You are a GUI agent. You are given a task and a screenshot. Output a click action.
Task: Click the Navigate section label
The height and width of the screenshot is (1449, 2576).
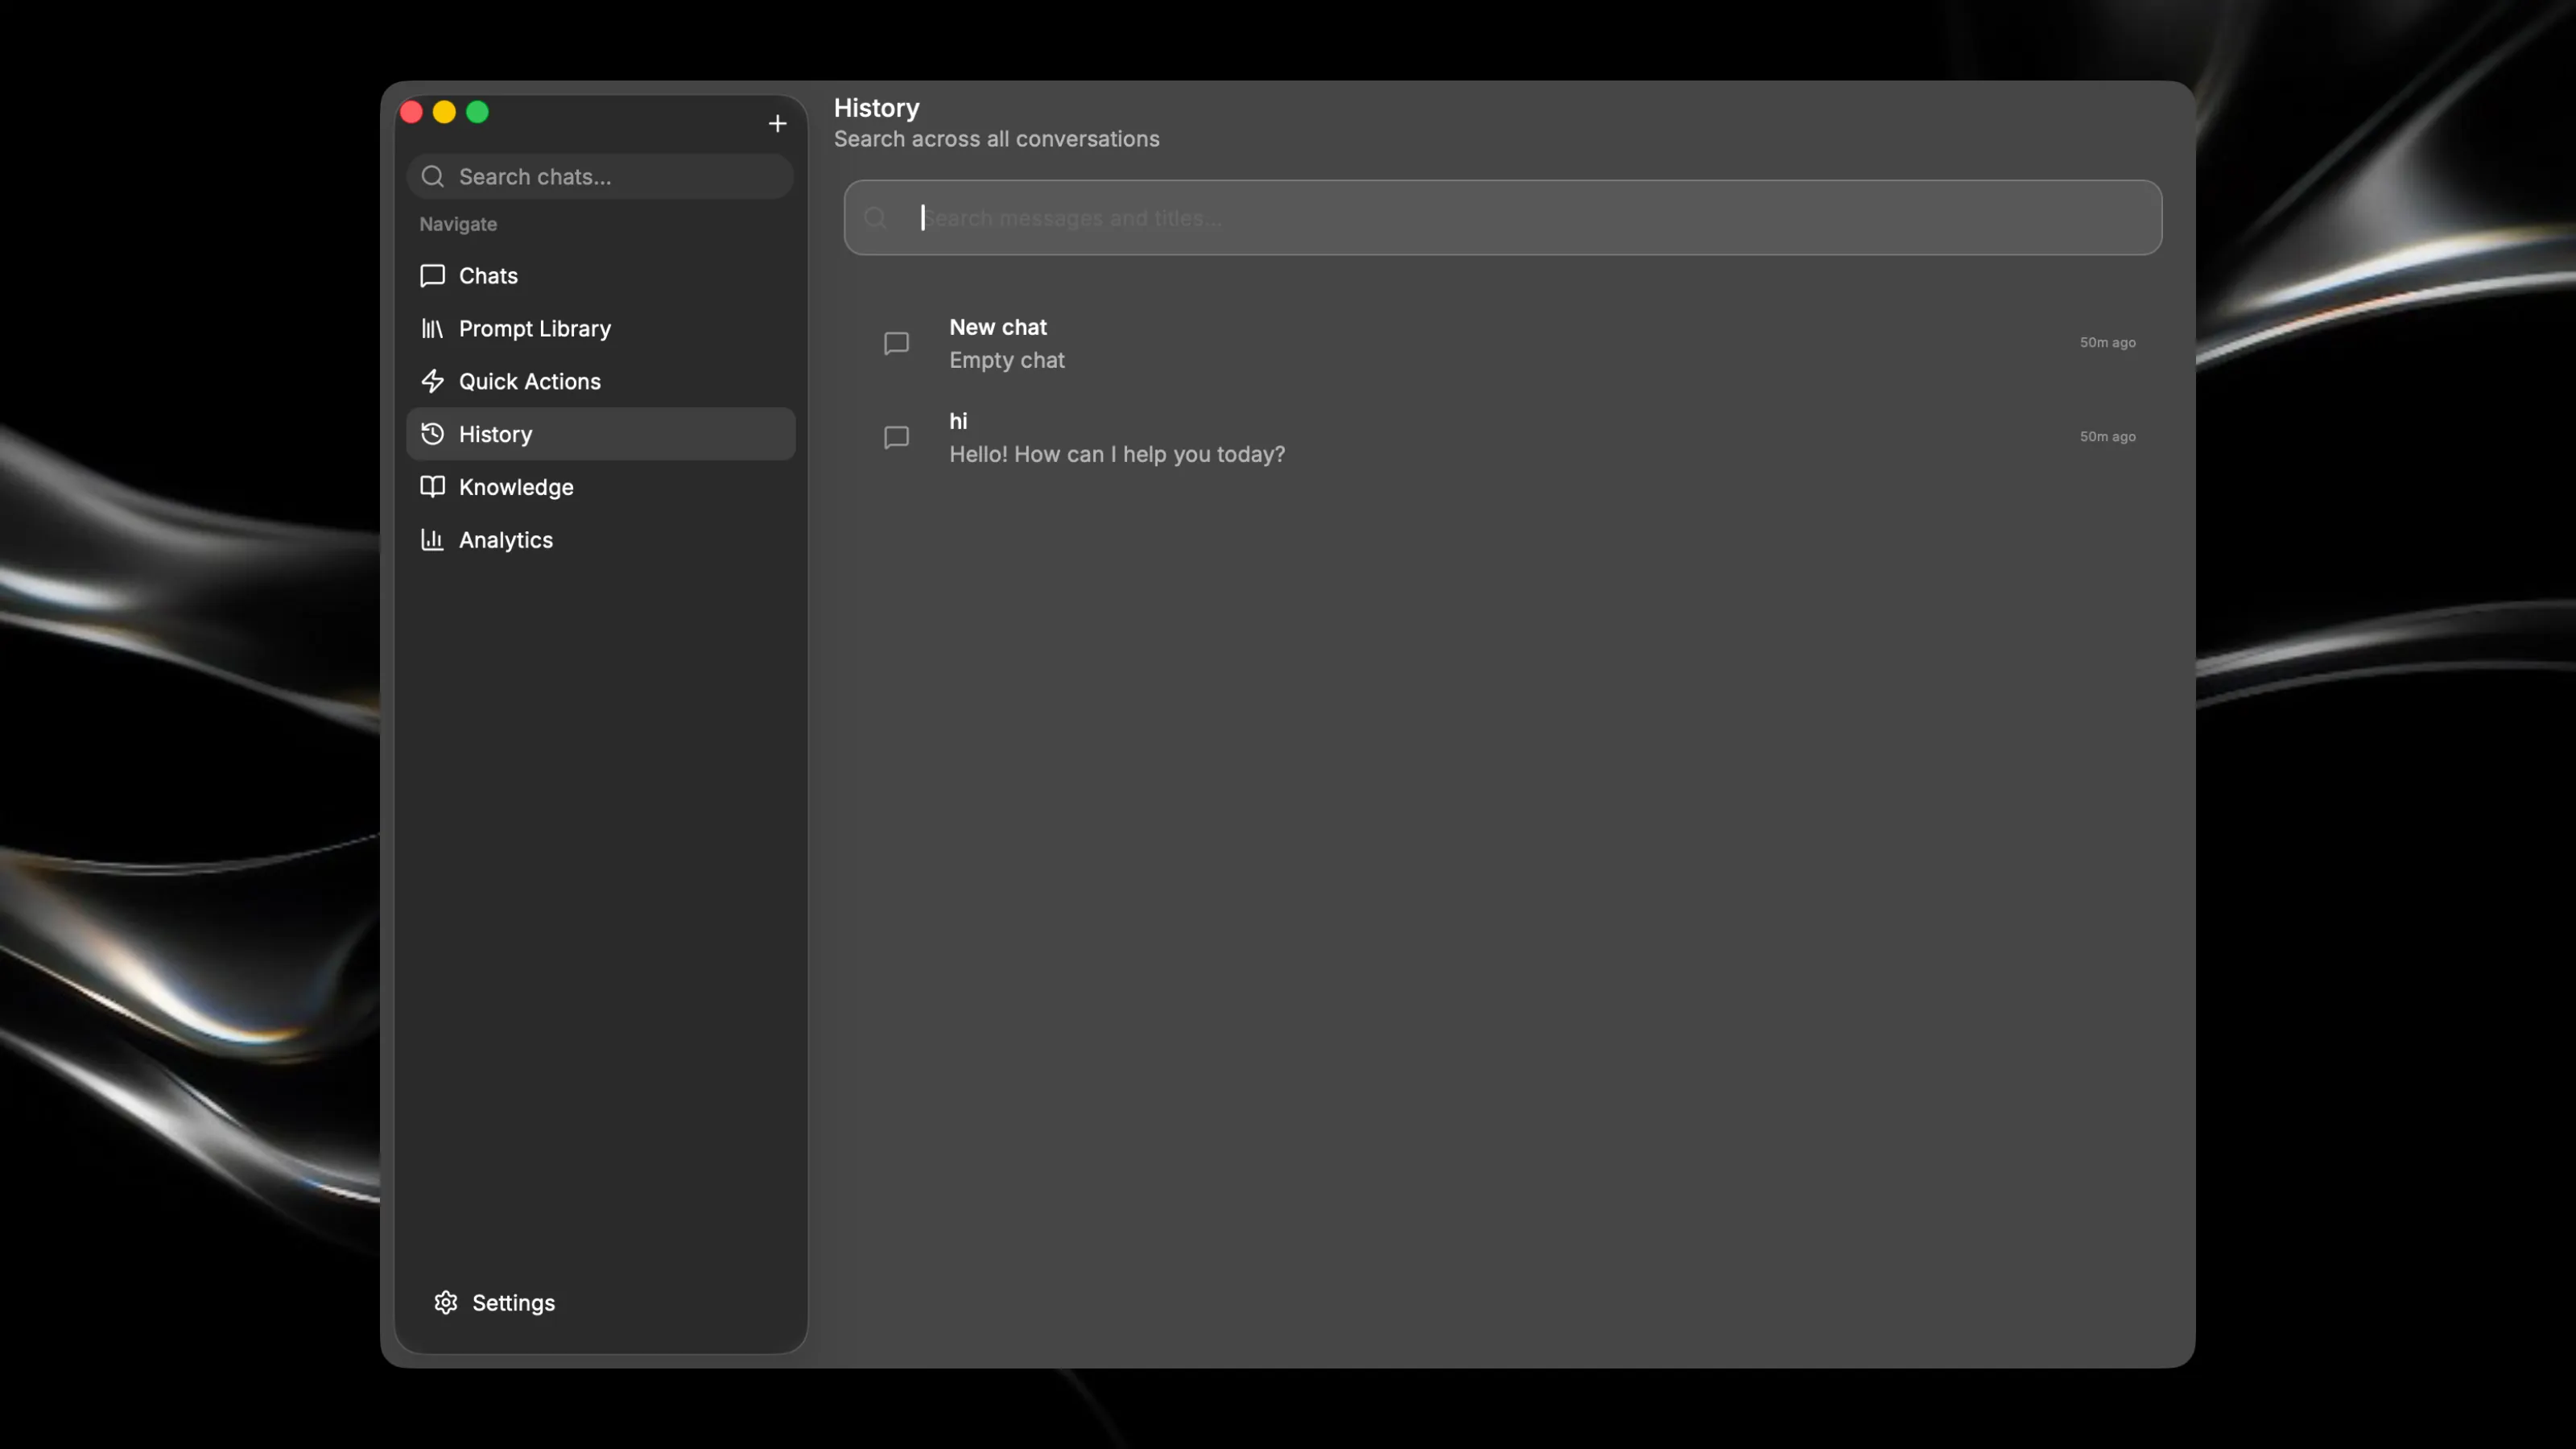[x=458, y=224]
